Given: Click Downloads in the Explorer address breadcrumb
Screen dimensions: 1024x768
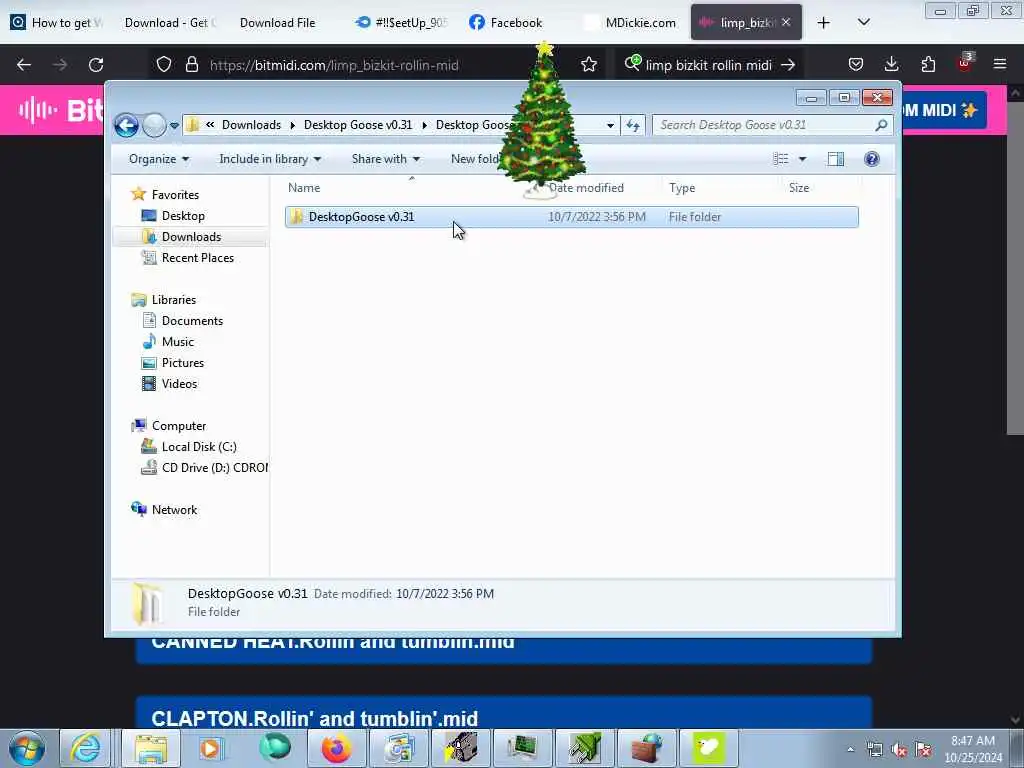Looking at the screenshot, I should tap(251, 125).
